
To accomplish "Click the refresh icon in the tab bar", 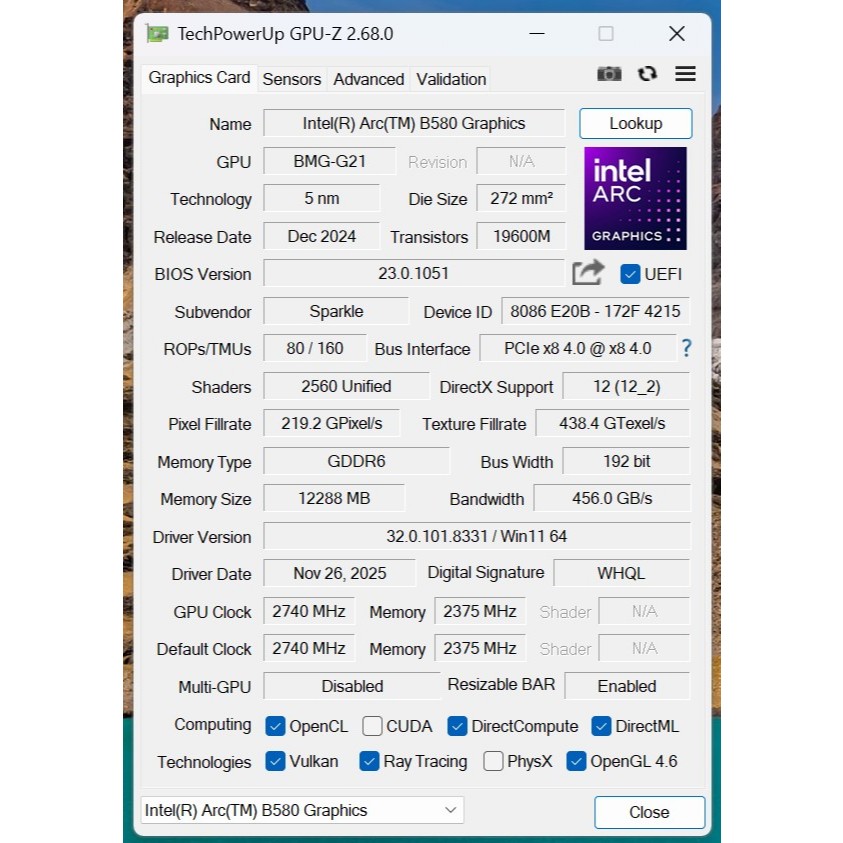I will click(647, 74).
